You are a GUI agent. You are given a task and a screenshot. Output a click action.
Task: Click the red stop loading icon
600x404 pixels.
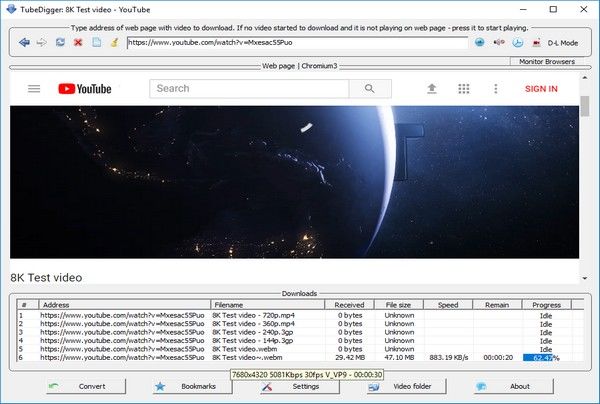click(78, 43)
